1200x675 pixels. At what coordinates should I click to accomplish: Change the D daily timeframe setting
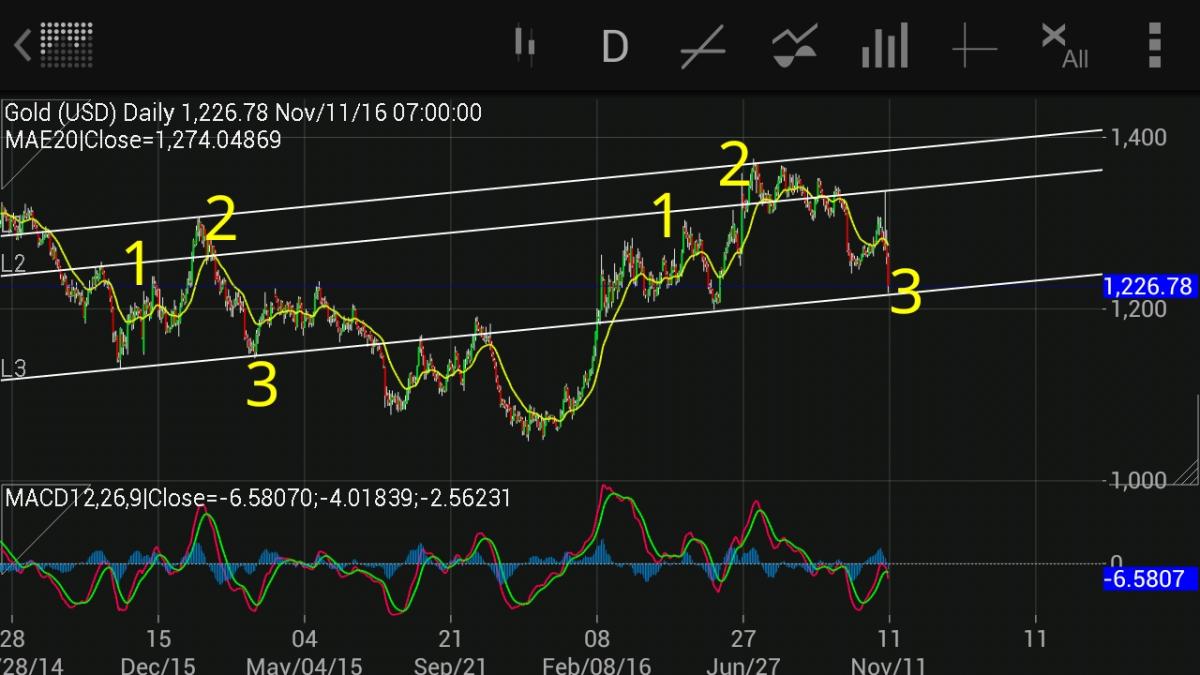pos(614,46)
